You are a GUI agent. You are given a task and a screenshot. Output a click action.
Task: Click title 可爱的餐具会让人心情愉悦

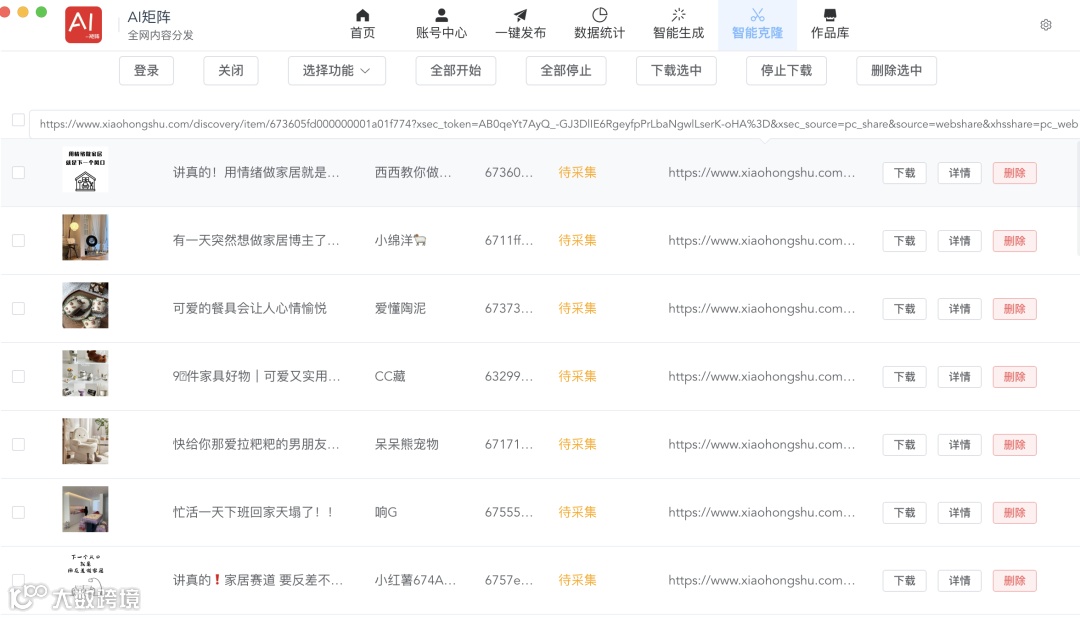point(249,308)
